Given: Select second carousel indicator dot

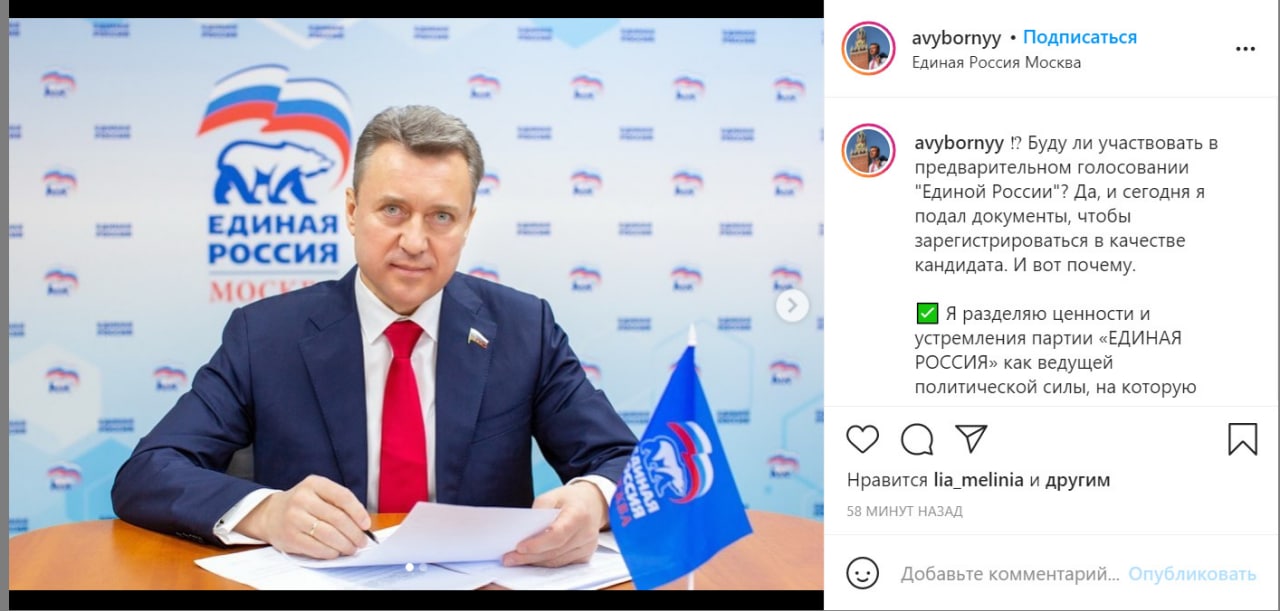Looking at the screenshot, I should click(423, 567).
